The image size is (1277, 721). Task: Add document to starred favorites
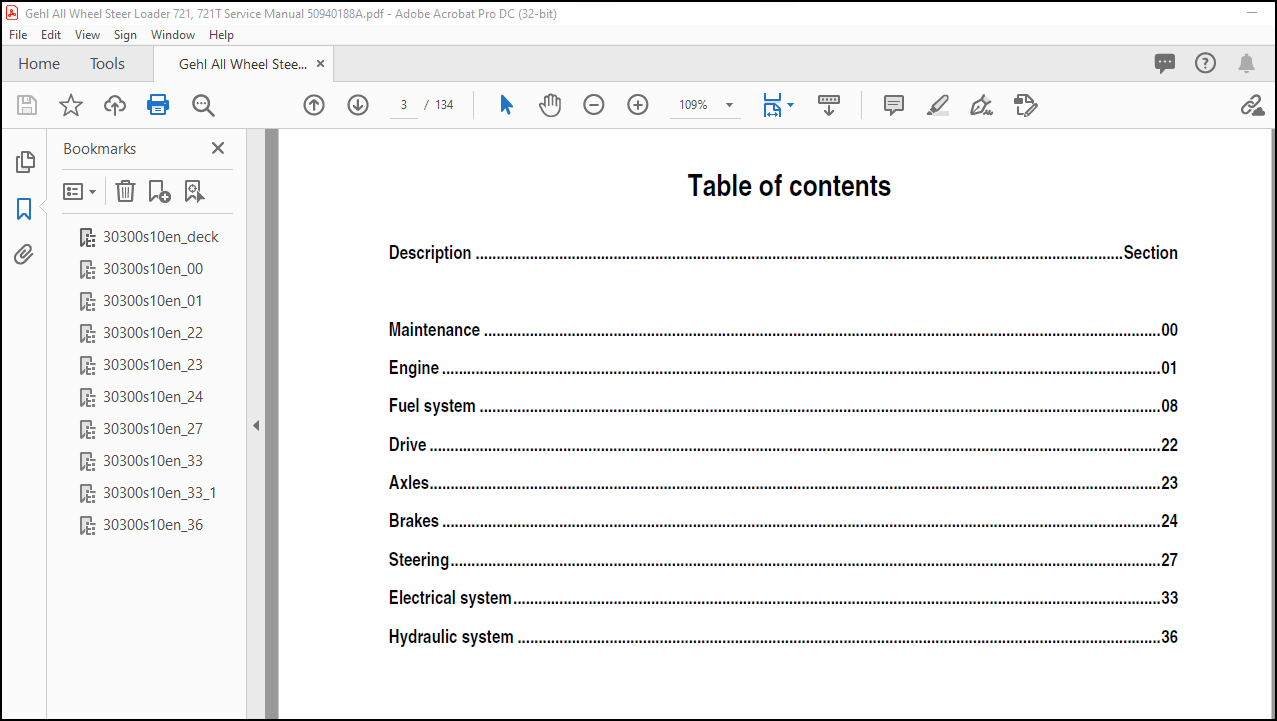click(71, 105)
